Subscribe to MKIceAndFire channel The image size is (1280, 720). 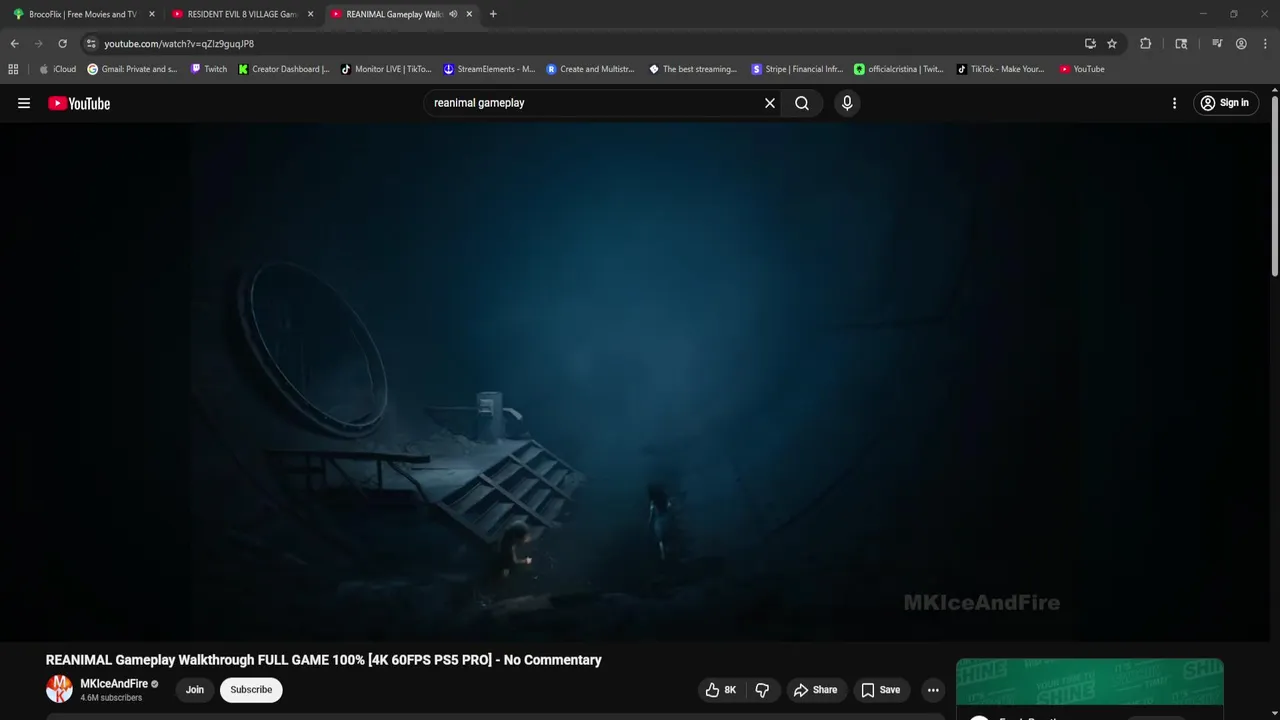pos(251,690)
